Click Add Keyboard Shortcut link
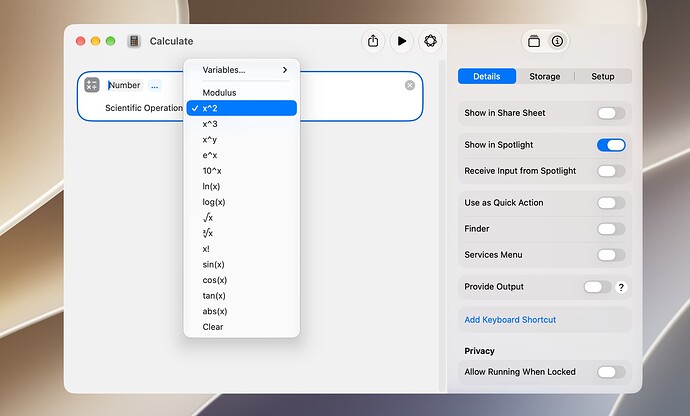Image resolution: width=690 pixels, height=416 pixels. [x=510, y=320]
